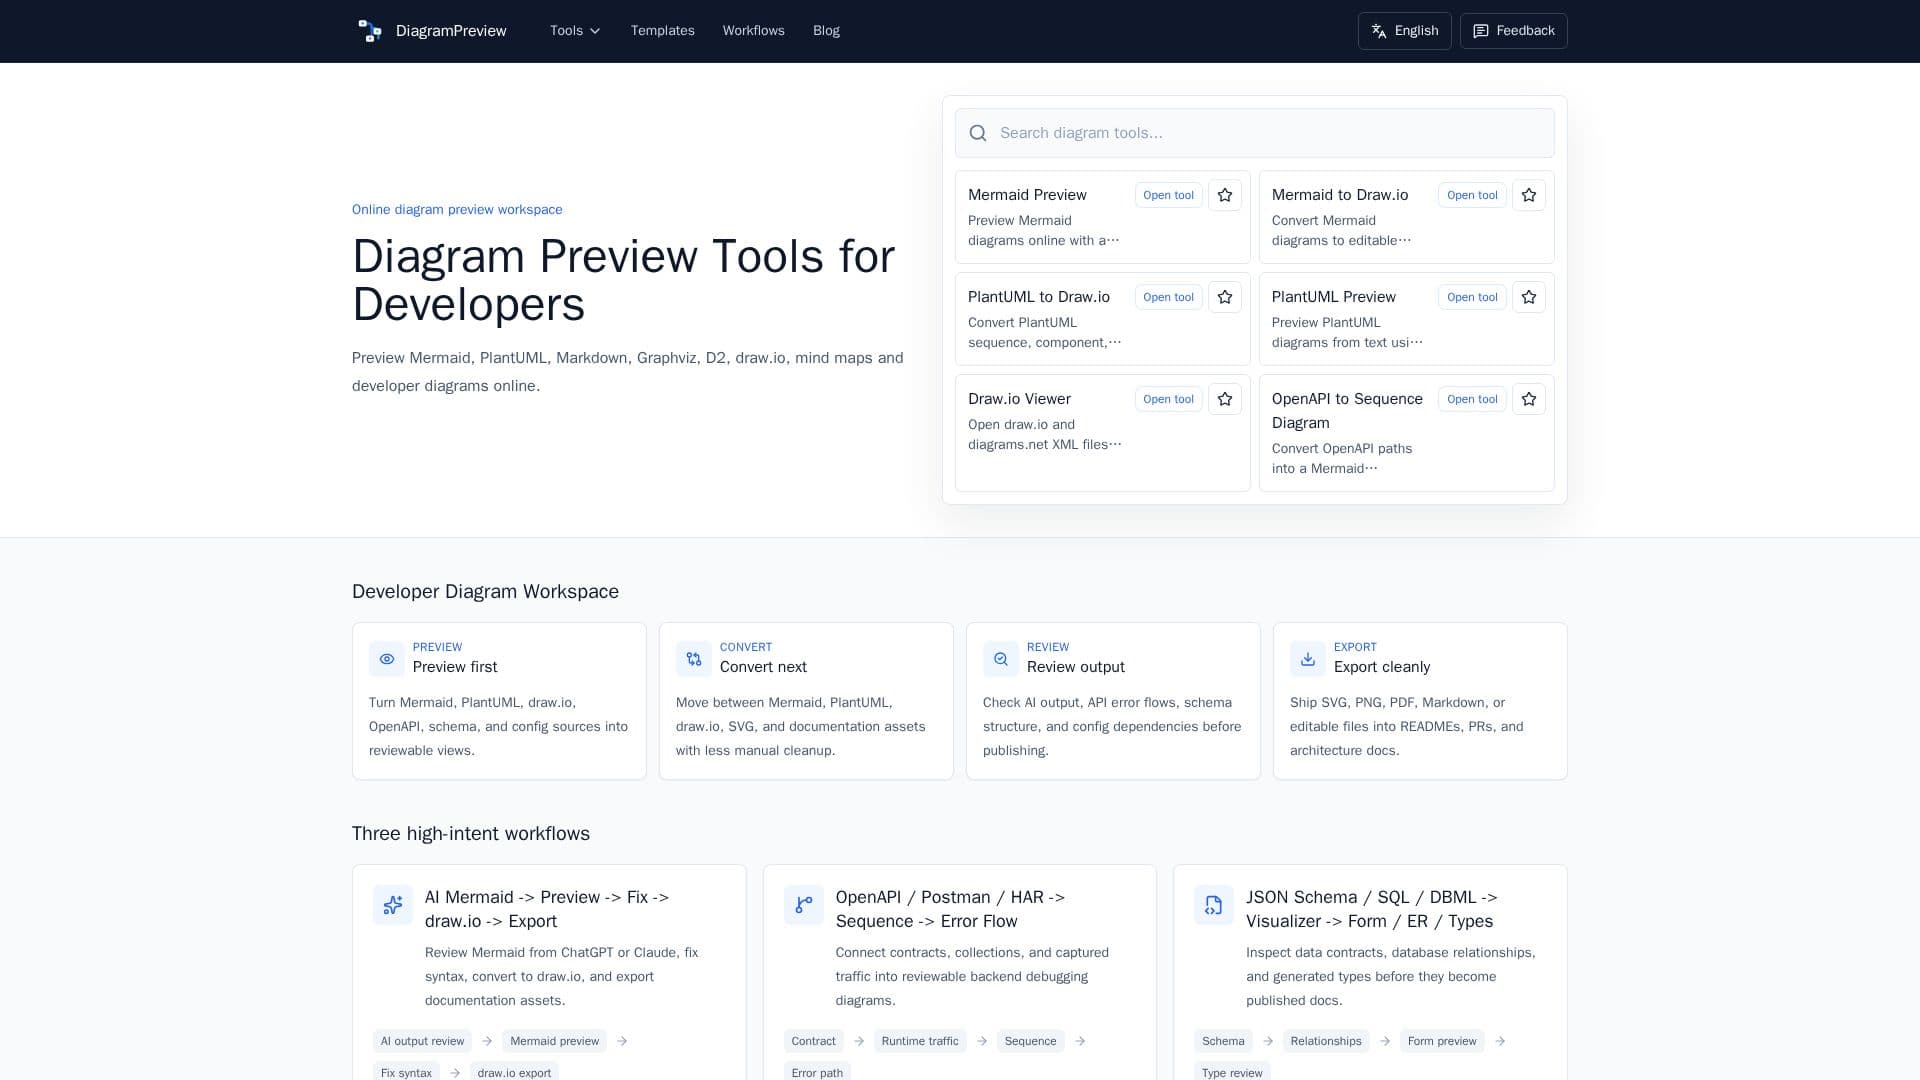Expand the Tools dropdown menu
Image resolution: width=1920 pixels, height=1080 pixels.
(576, 31)
